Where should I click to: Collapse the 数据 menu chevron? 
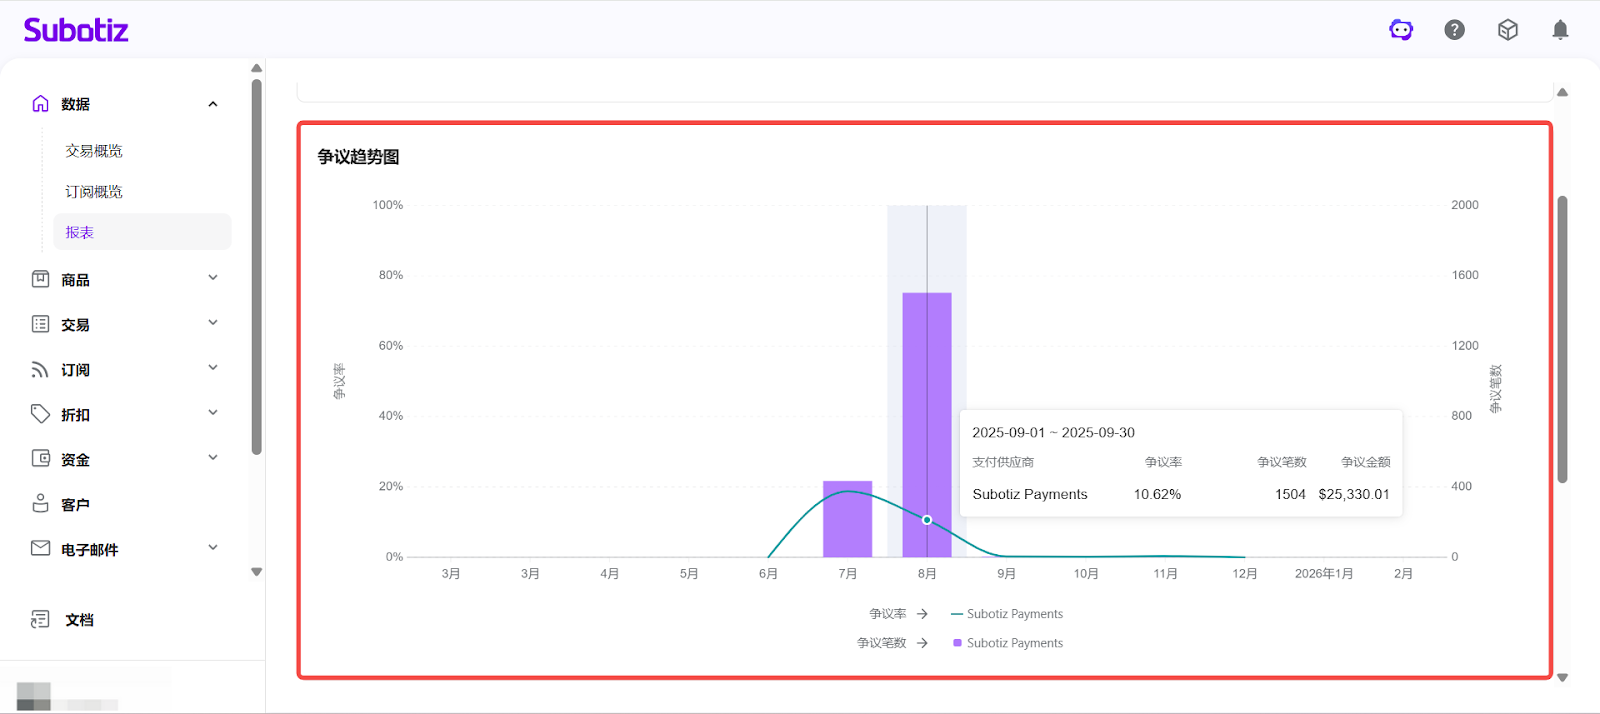point(212,104)
